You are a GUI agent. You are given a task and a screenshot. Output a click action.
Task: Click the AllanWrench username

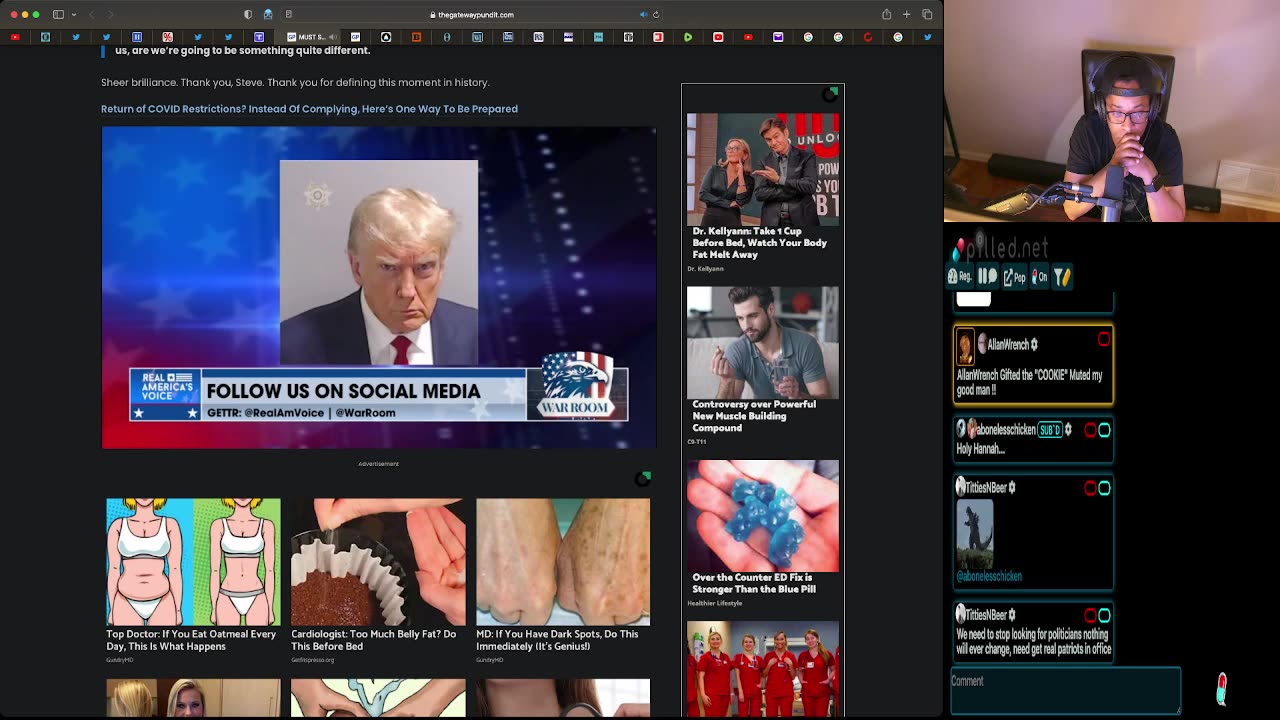[1008, 345]
